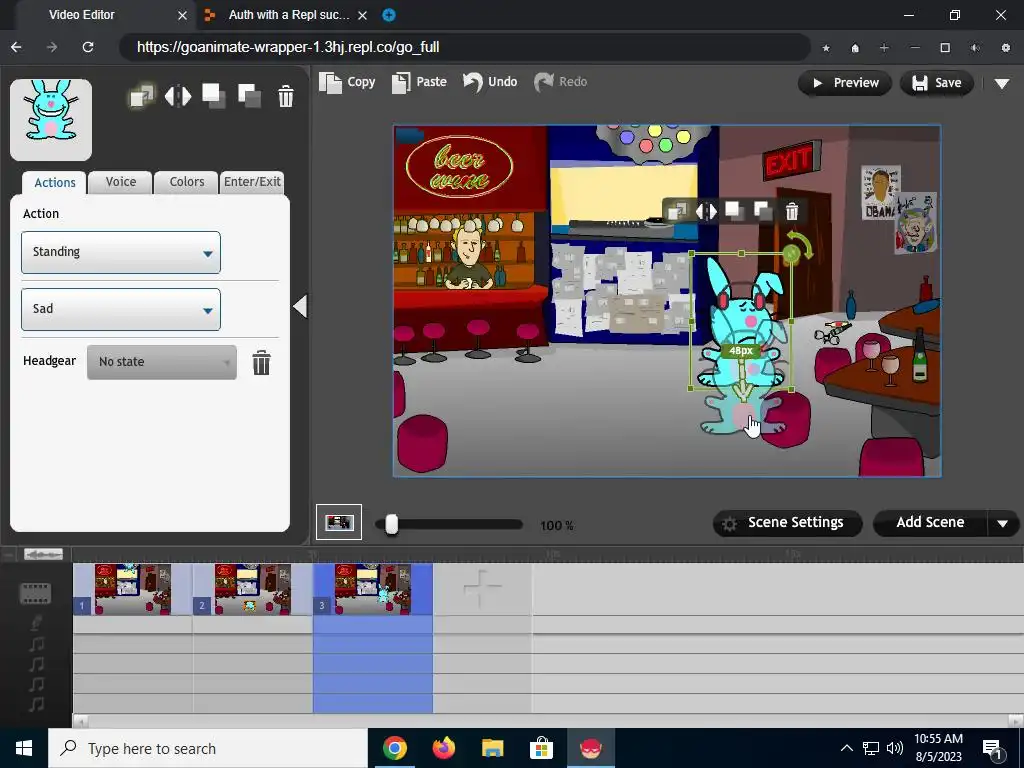Click the film strip track icon
The height and width of the screenshot is (768, 1024).
[35, 593]
